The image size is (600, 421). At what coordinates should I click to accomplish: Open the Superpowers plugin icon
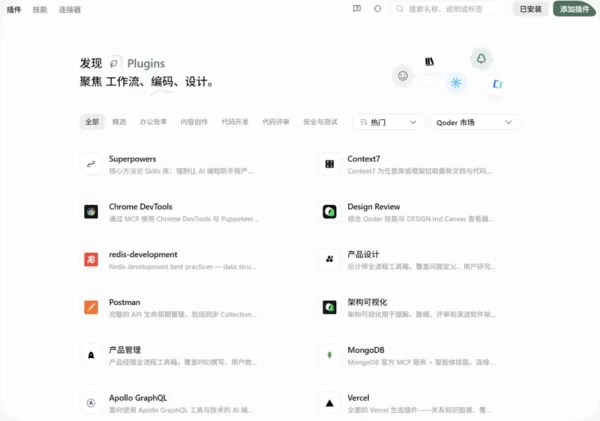(x=91, y=164)
